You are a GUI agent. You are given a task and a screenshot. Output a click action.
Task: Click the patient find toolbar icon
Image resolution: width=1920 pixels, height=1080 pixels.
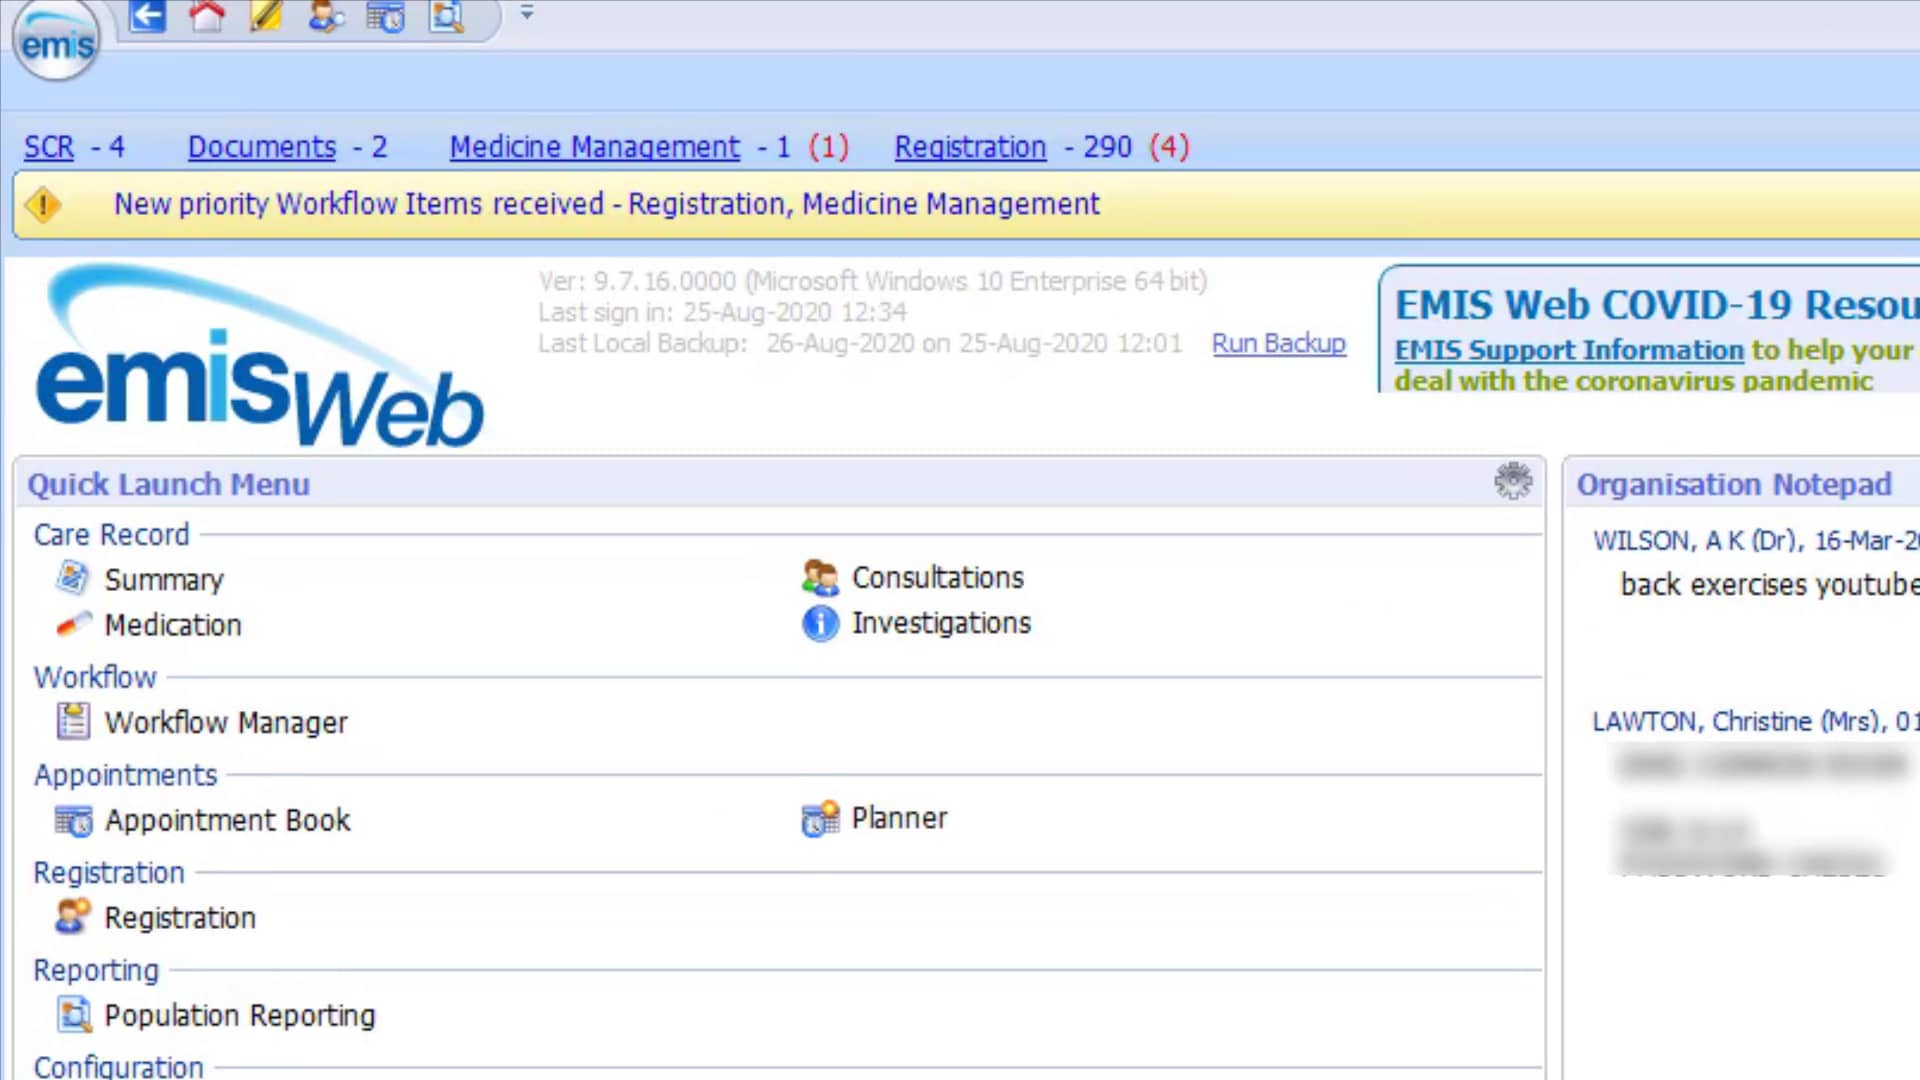[x=325, y=16]
